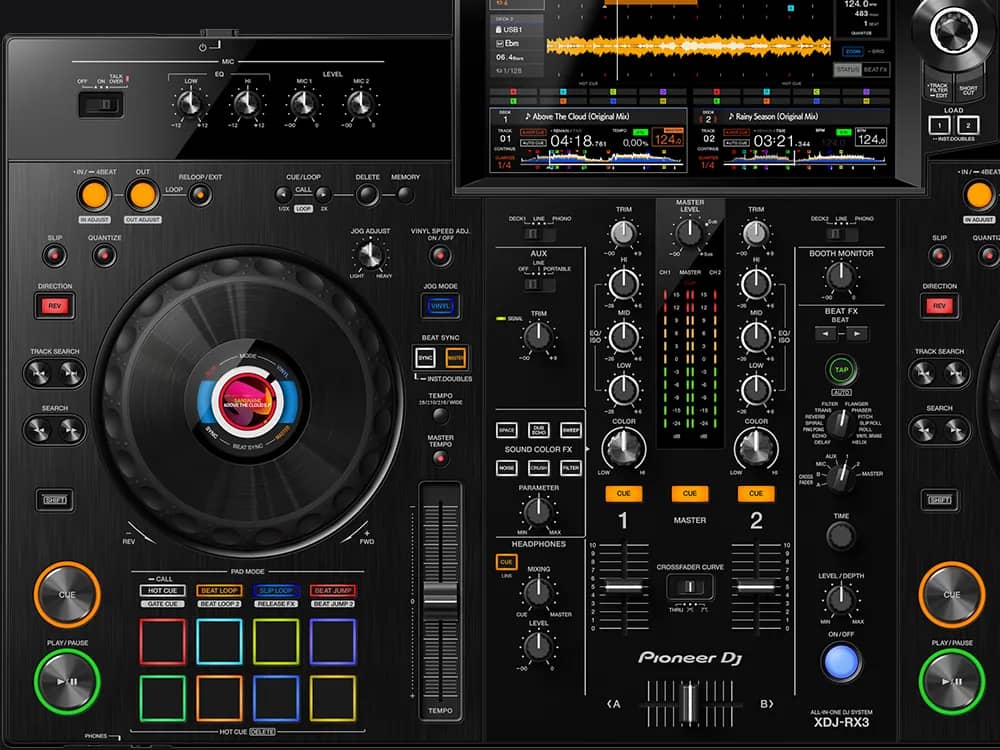This screenshot has width=1000, height=750.
Task: Rewind search on the left deck
Action: [x=39, y=430]
